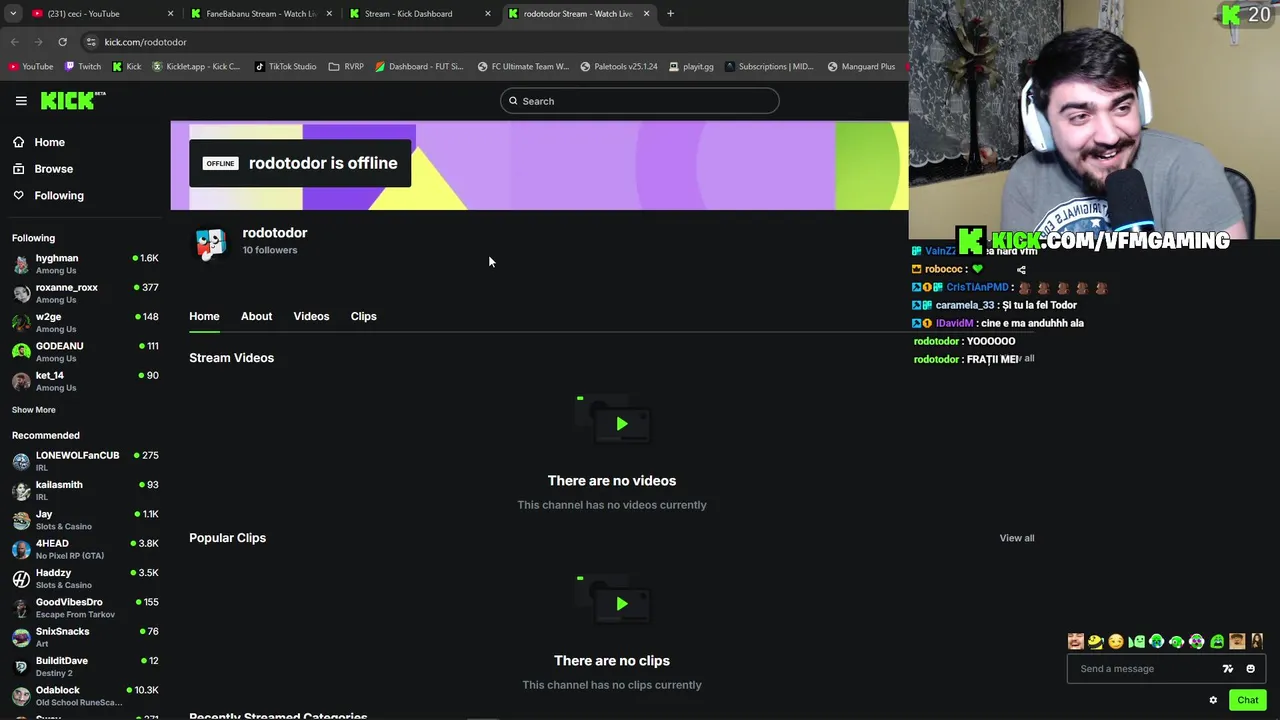Viewport: 1280px width, 720px height.
Task: Open the chat emote picker smiley
Action: pos(1250,669)
